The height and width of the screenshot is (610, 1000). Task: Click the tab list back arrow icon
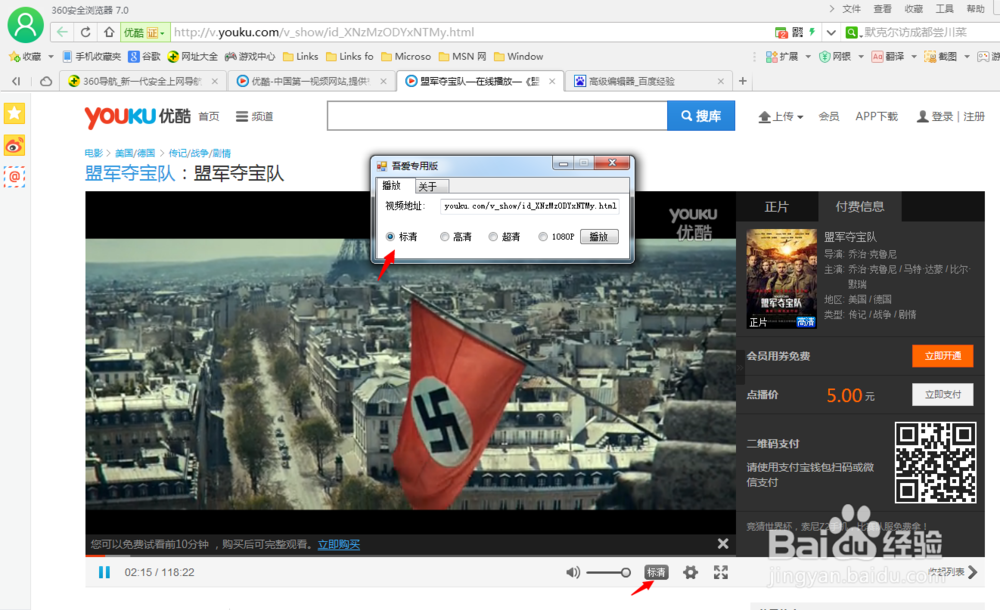16,81
